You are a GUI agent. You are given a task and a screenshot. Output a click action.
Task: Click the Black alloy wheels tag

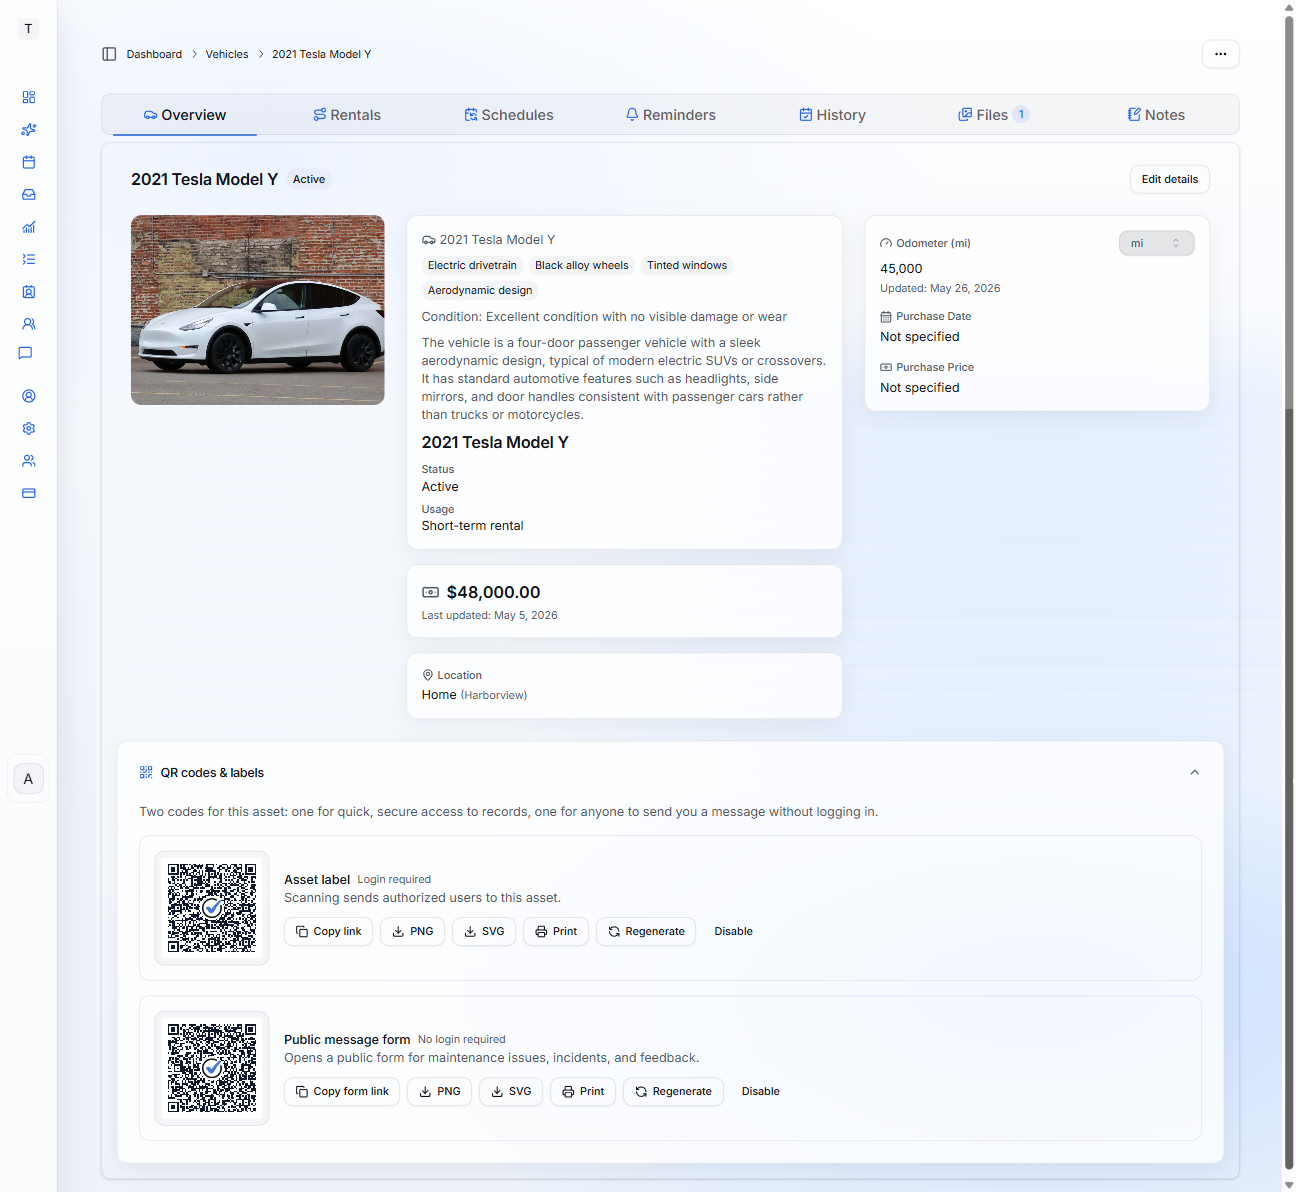pos(582,265)
